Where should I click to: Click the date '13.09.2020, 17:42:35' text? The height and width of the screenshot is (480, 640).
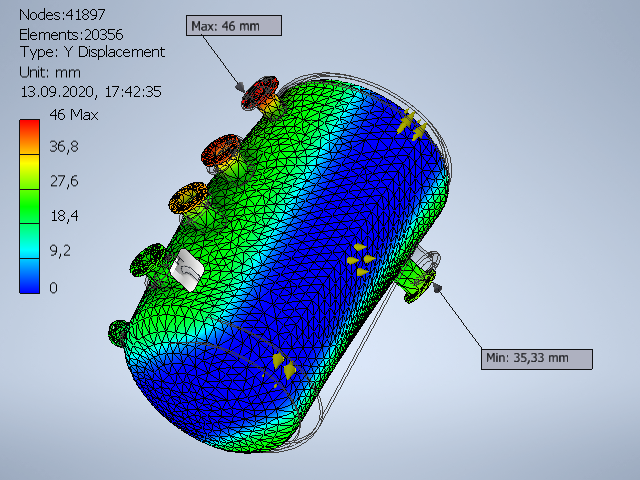[91, 92]
